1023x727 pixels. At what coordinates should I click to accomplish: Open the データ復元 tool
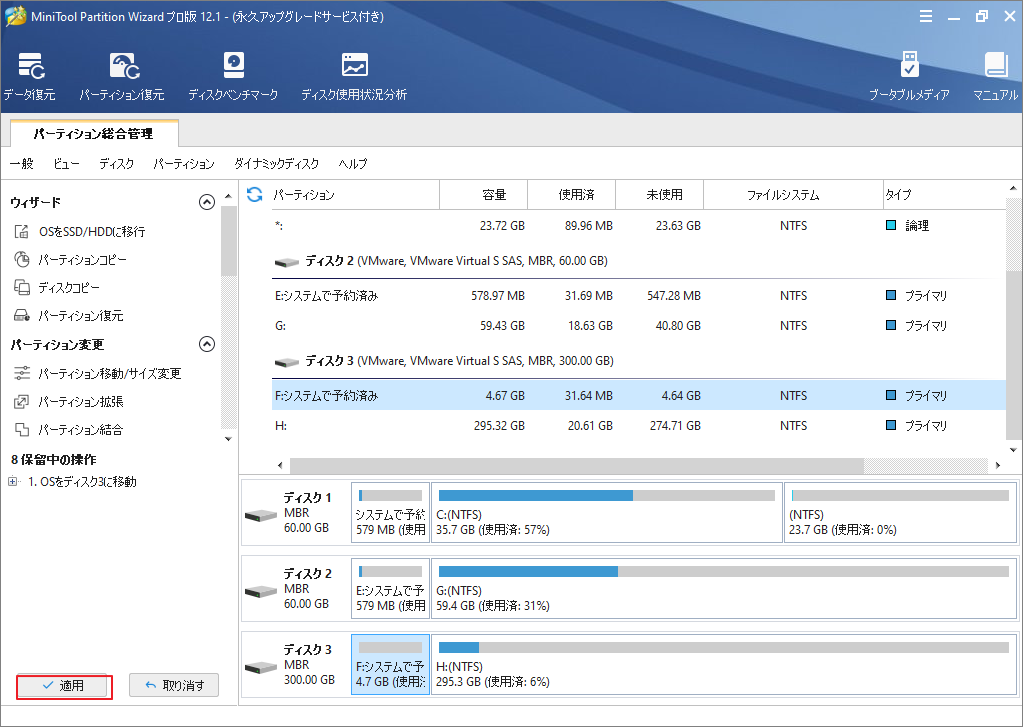[x=30, y=76]
